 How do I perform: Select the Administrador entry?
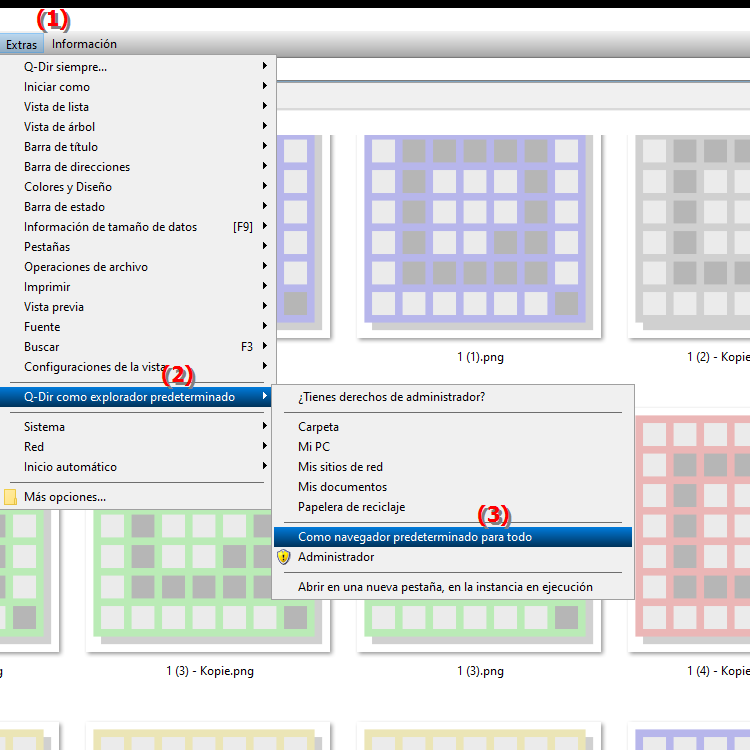(453, 557)
